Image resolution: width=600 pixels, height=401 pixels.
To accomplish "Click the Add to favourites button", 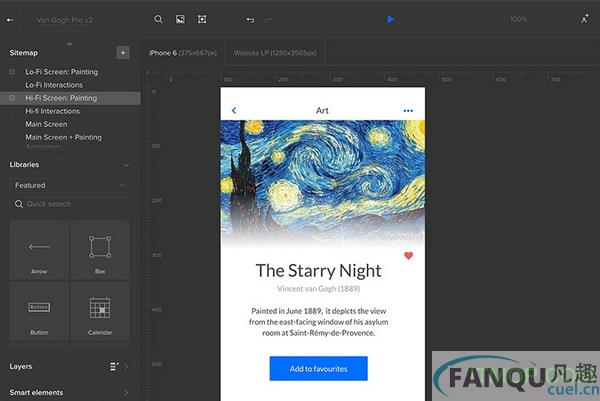I will pyautogui.click(x=318, y=368).
